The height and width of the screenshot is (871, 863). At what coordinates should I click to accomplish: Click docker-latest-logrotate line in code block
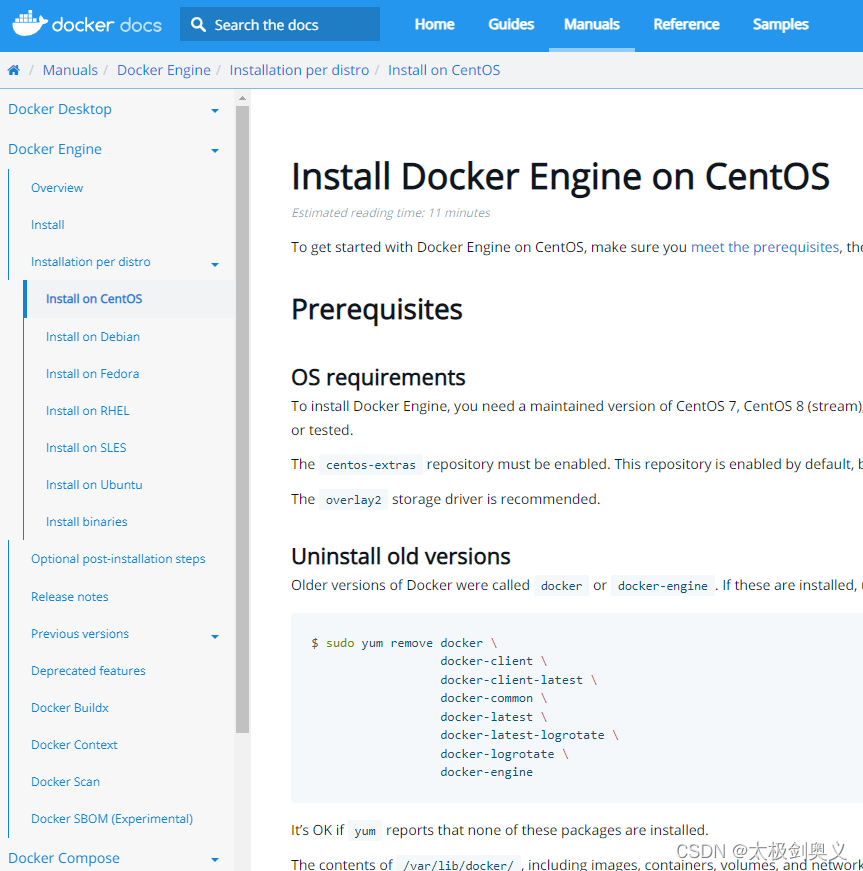[529, 735]
